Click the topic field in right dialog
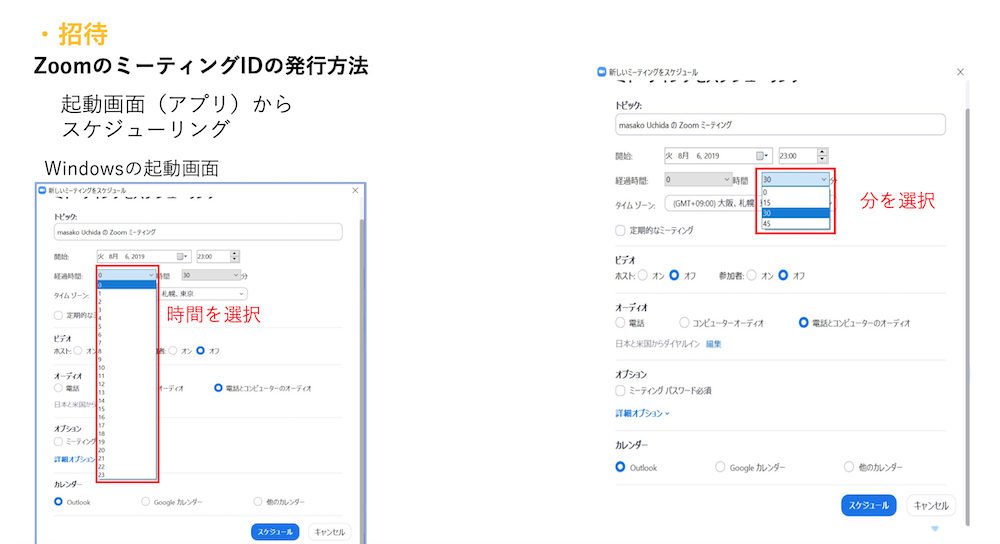The image size is (1000, 544). [780, 125]
